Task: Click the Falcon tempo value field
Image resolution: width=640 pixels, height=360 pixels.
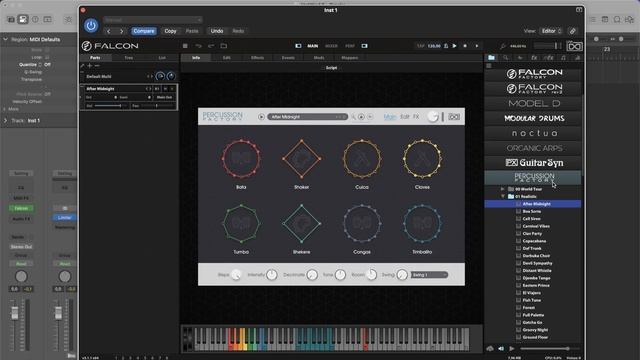Action: coord(434,46)
